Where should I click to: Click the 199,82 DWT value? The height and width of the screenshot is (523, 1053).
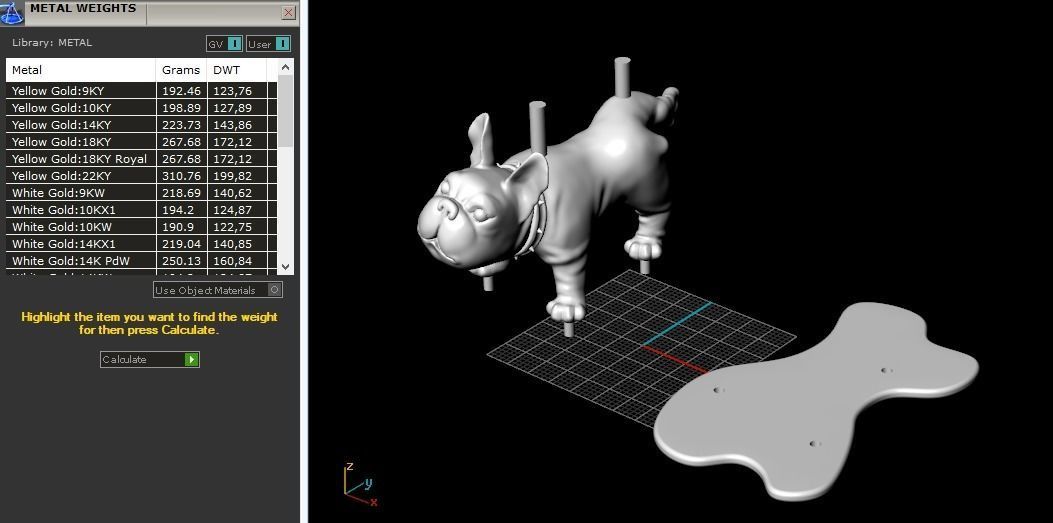point(232,176)
